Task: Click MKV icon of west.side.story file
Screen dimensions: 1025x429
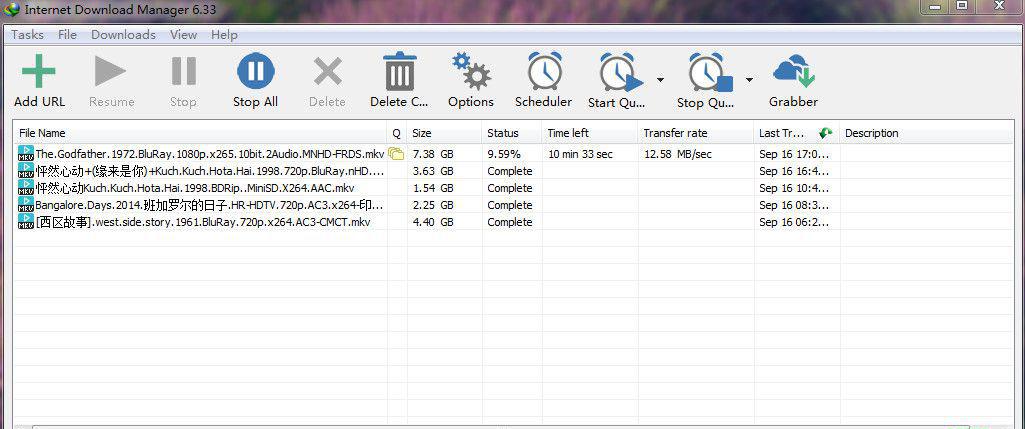Action: tap(26, 222)
